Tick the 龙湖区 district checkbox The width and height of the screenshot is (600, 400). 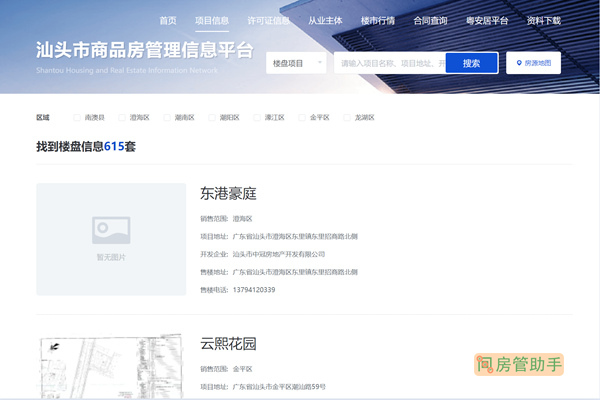point(347,118)
